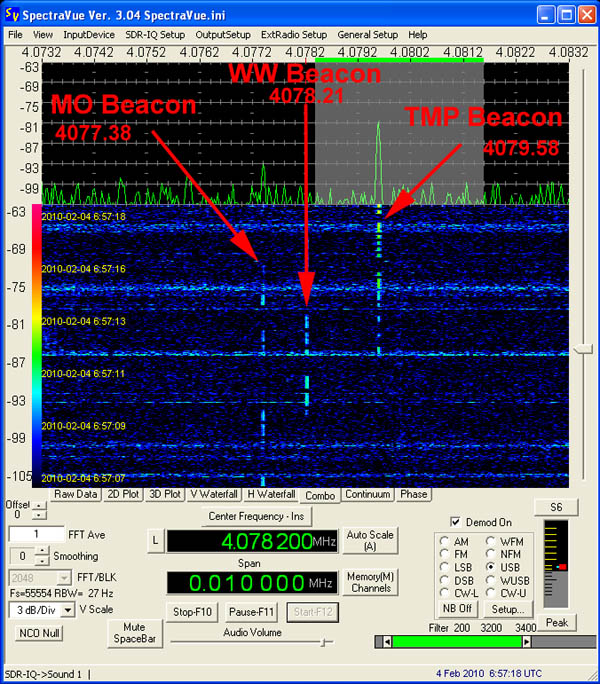Click the Center Frequency - Ins button
600x684 pixels.
tap(257, 516)
